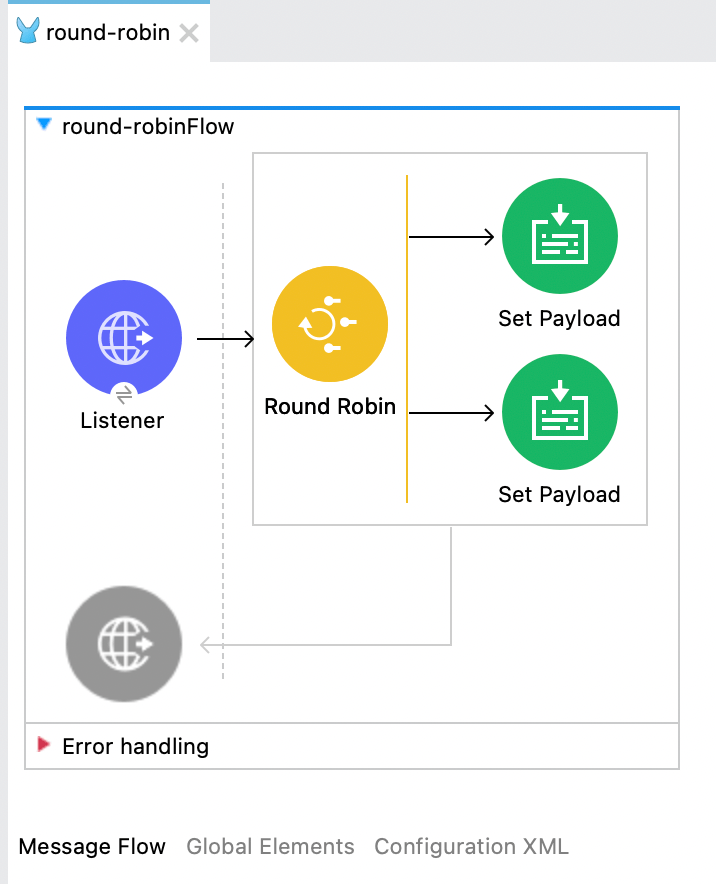Click the lower Set Payload component icon
Image resolution: width=716 pixels, height=884 pixels.
[559, 413]
